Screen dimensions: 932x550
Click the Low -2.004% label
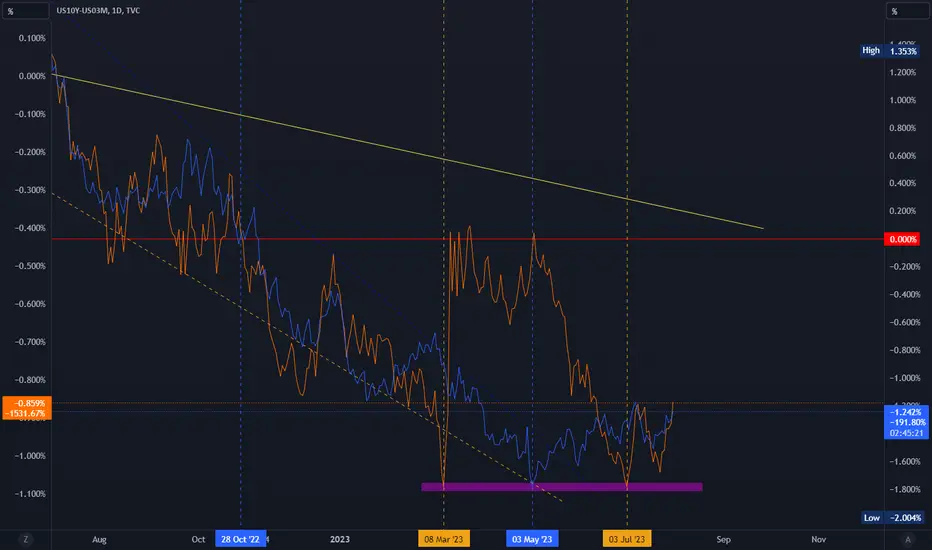892,518
